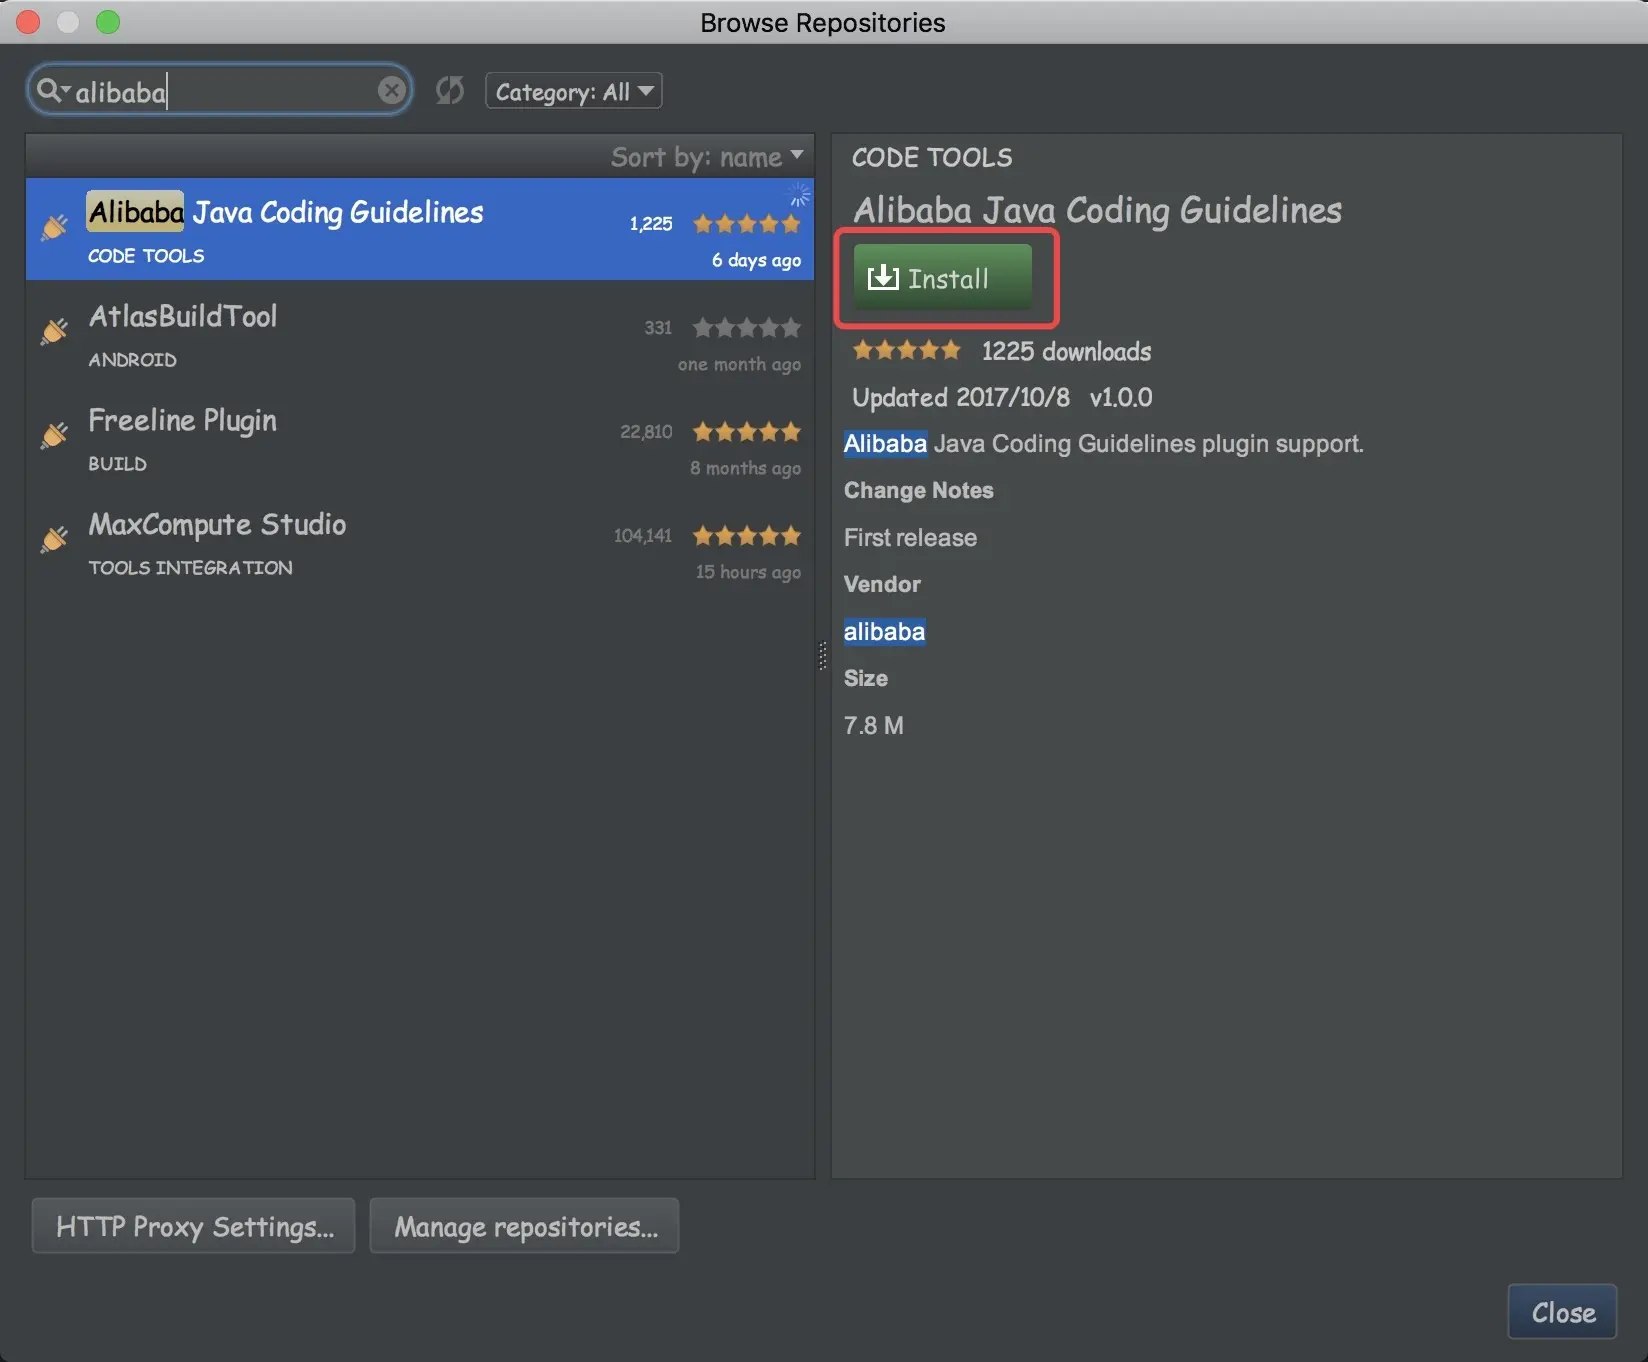Open the Category: All dropdown
Image resolution: width=1648 pixels, height=1362 pixels.
point(574,91)
